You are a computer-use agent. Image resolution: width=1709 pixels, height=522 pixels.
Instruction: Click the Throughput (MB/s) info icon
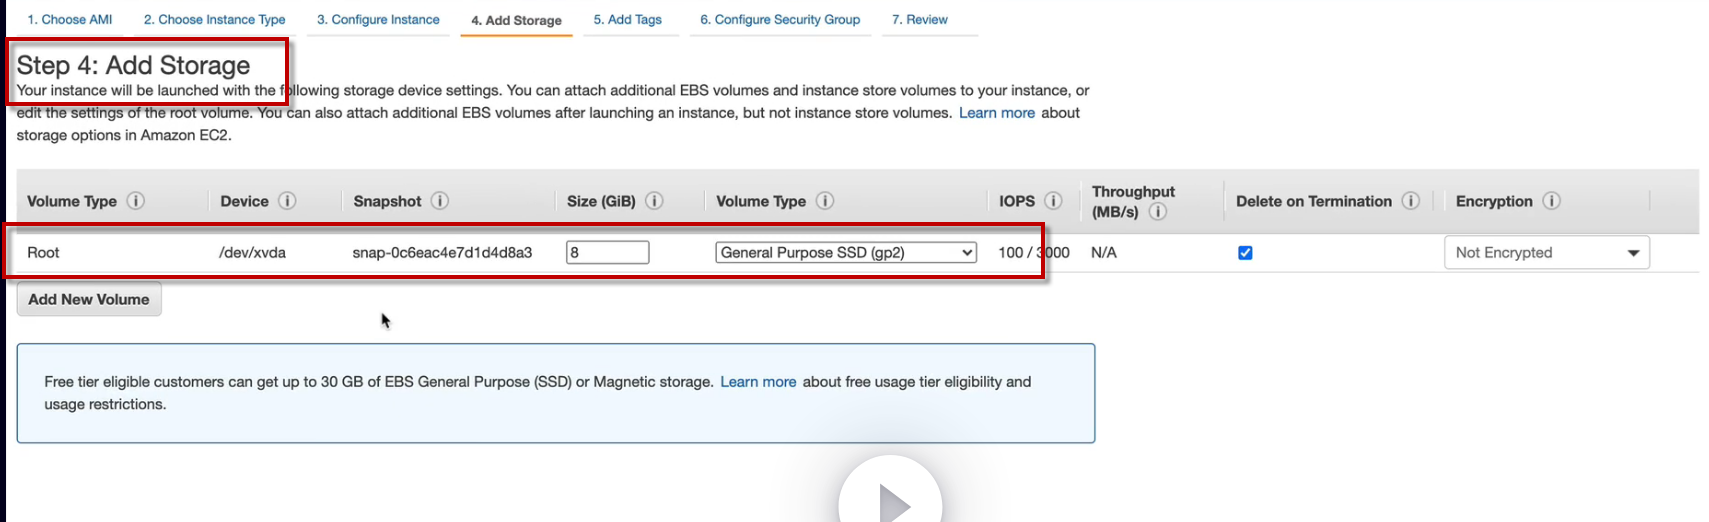tap(1158, 212)
